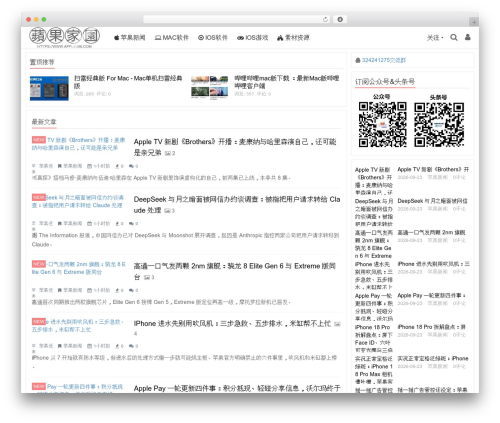The height and width of the screenshot is (423, 500).
Task: Click the comment bubble icon under Brothers article
Action: (x=131, y=166)
